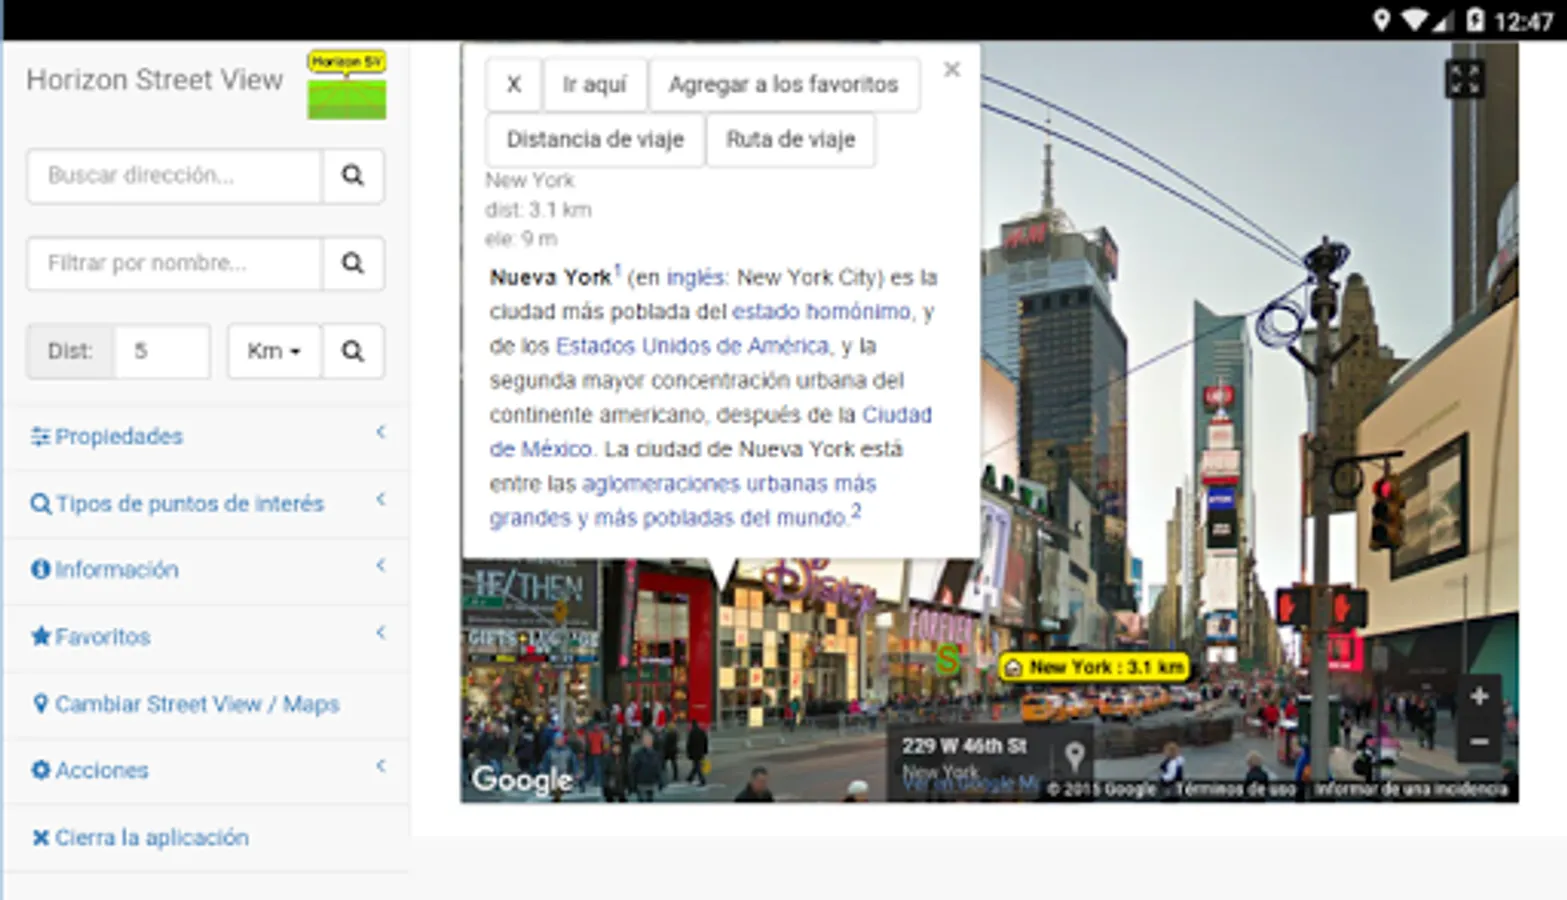Click the Horizon Street View title
This screenshot has width=1567, height=900.
[x=155, y=80]
